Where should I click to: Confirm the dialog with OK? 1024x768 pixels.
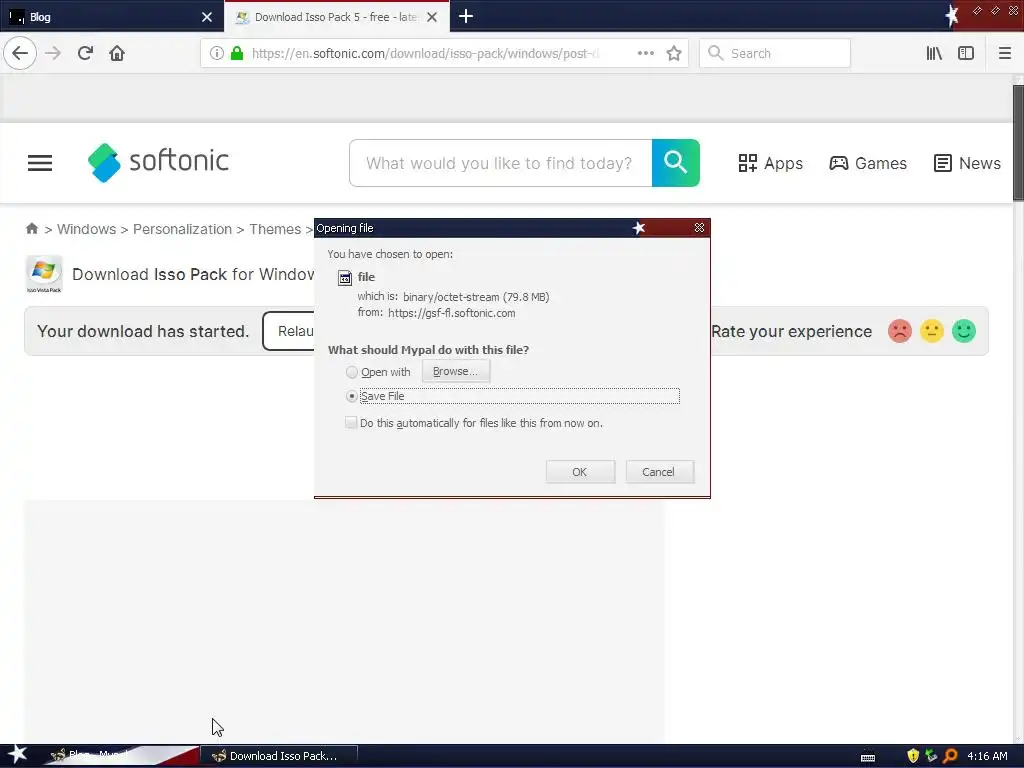click(580, 472)
